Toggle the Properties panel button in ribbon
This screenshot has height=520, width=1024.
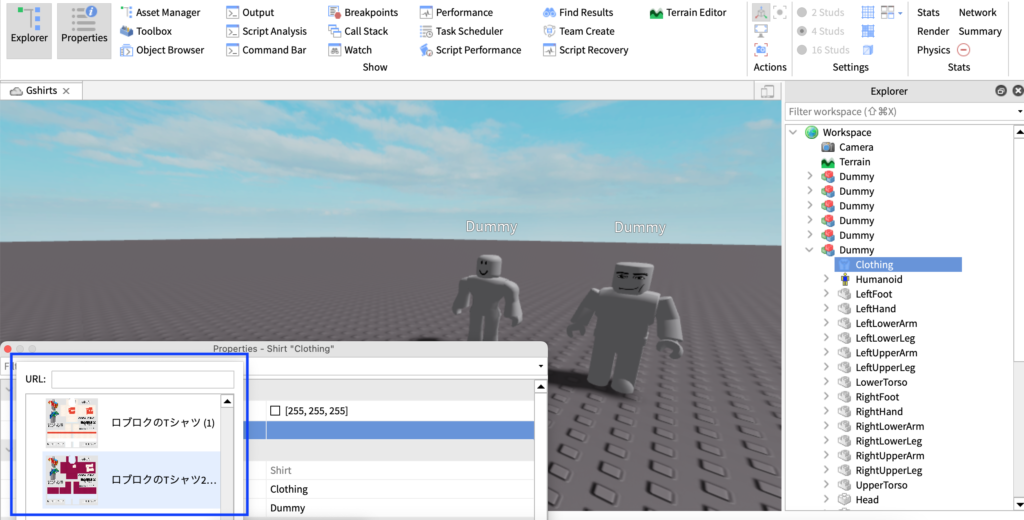(x=84, y=31)
